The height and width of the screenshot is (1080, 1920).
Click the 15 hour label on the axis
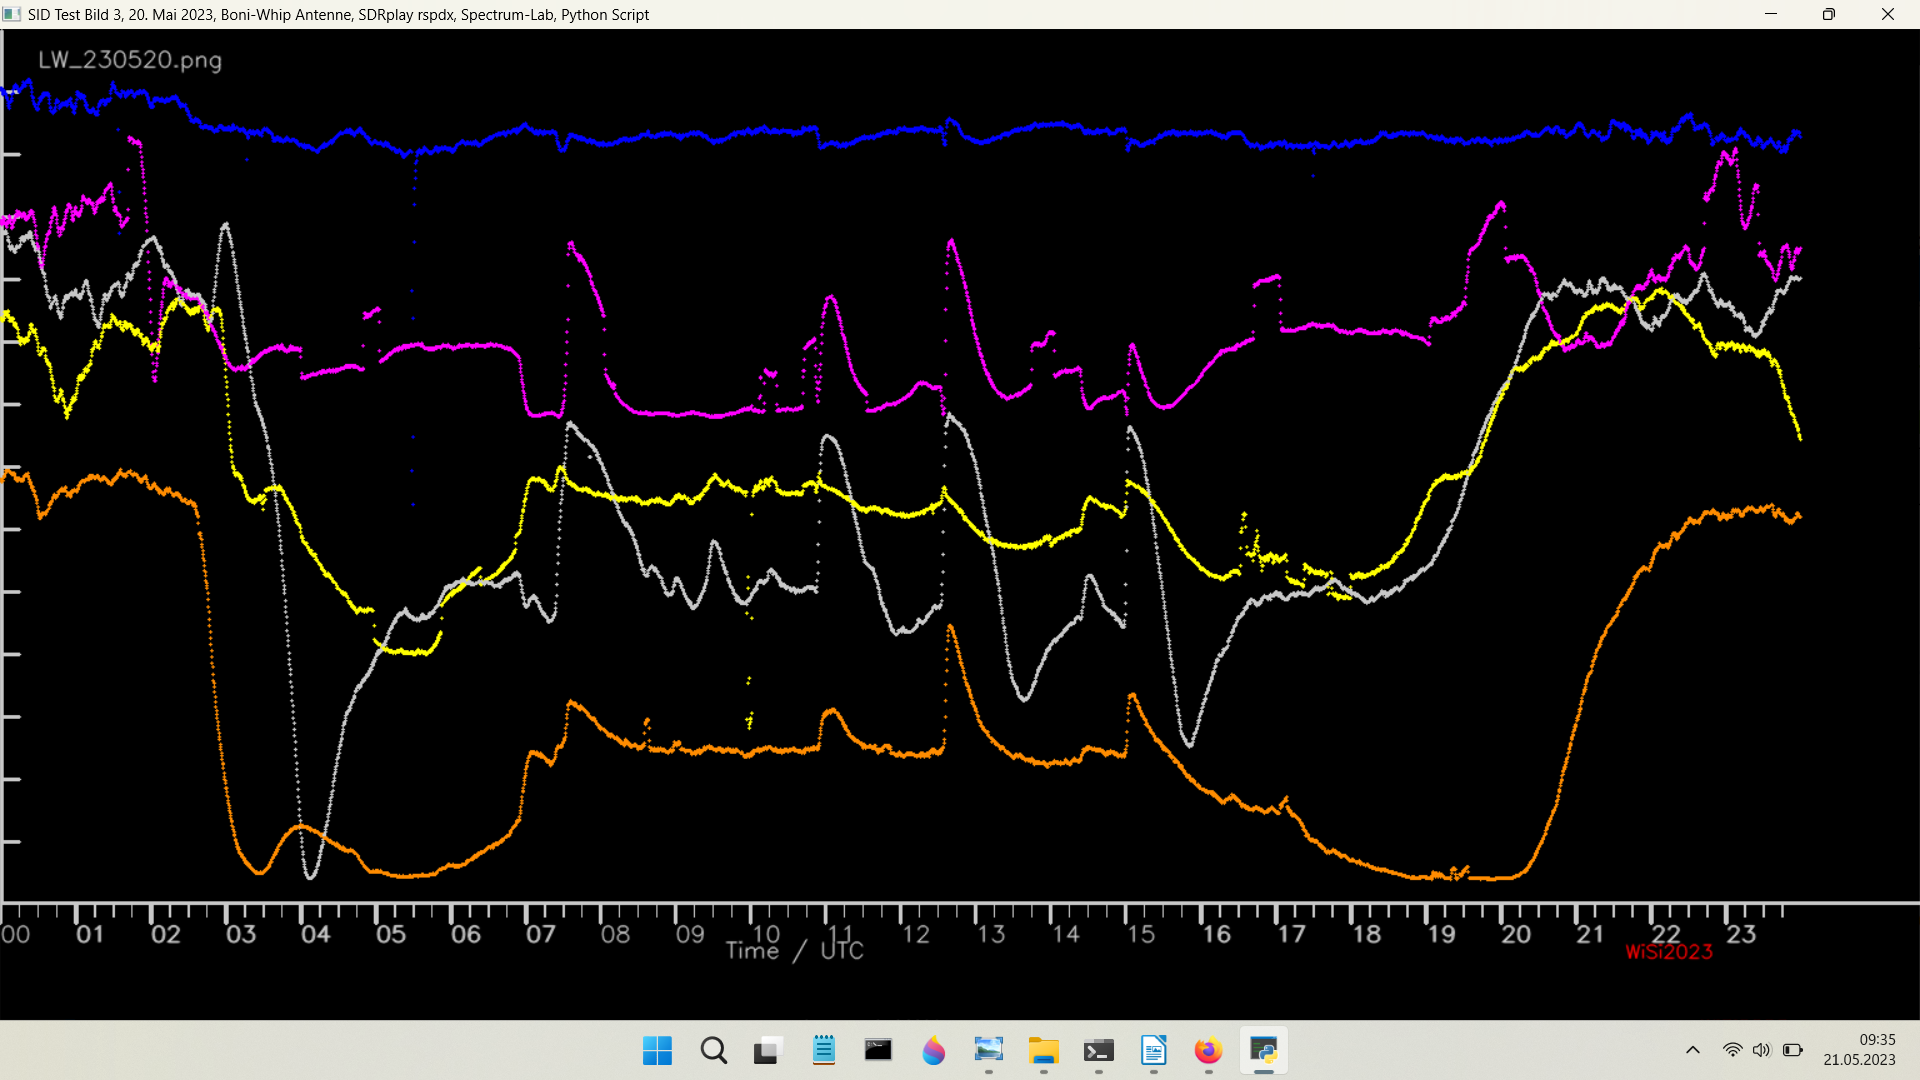click(x=1141, y=934)
